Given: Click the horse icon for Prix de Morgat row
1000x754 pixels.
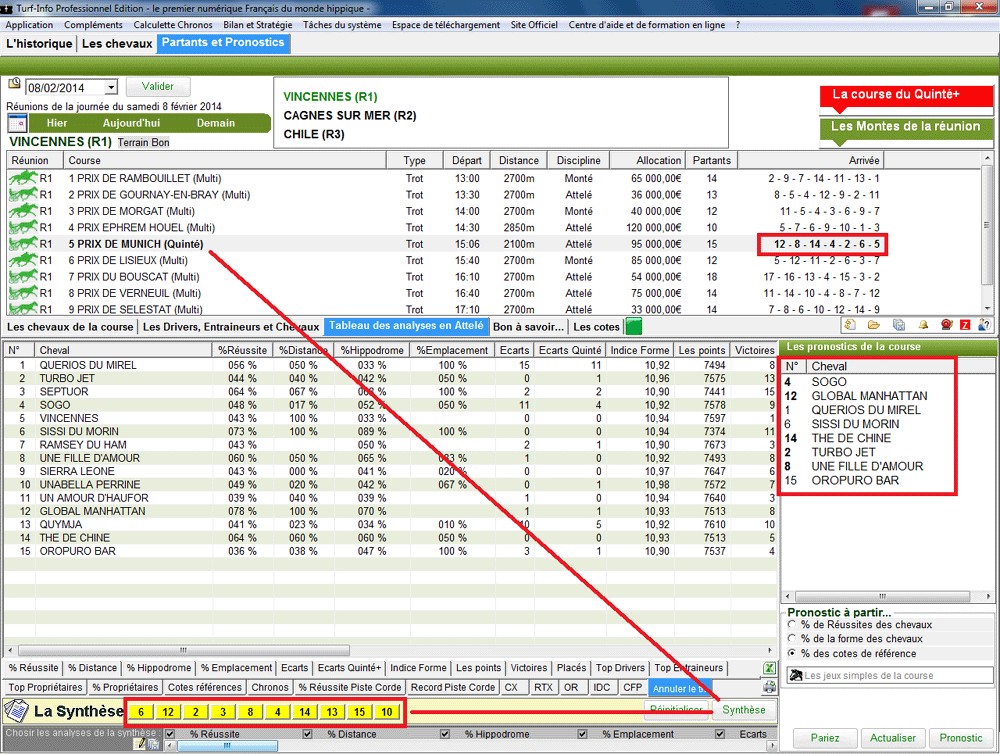Looking at the screenshot, I should pos(23,211).
